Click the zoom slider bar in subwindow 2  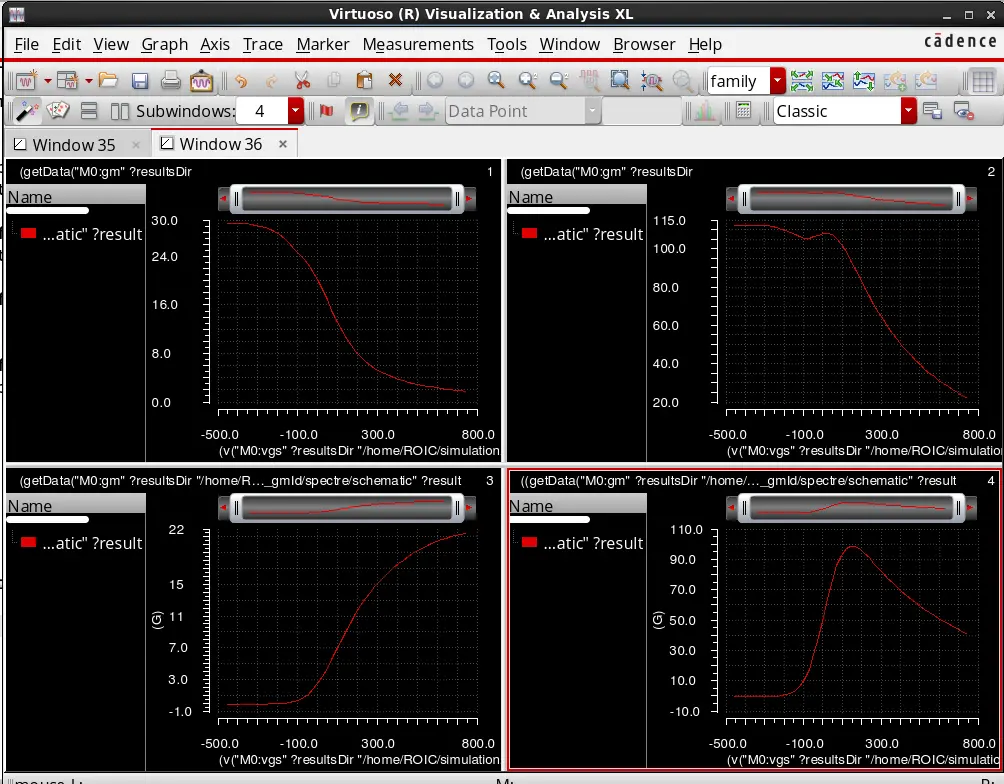pos(851,199)
